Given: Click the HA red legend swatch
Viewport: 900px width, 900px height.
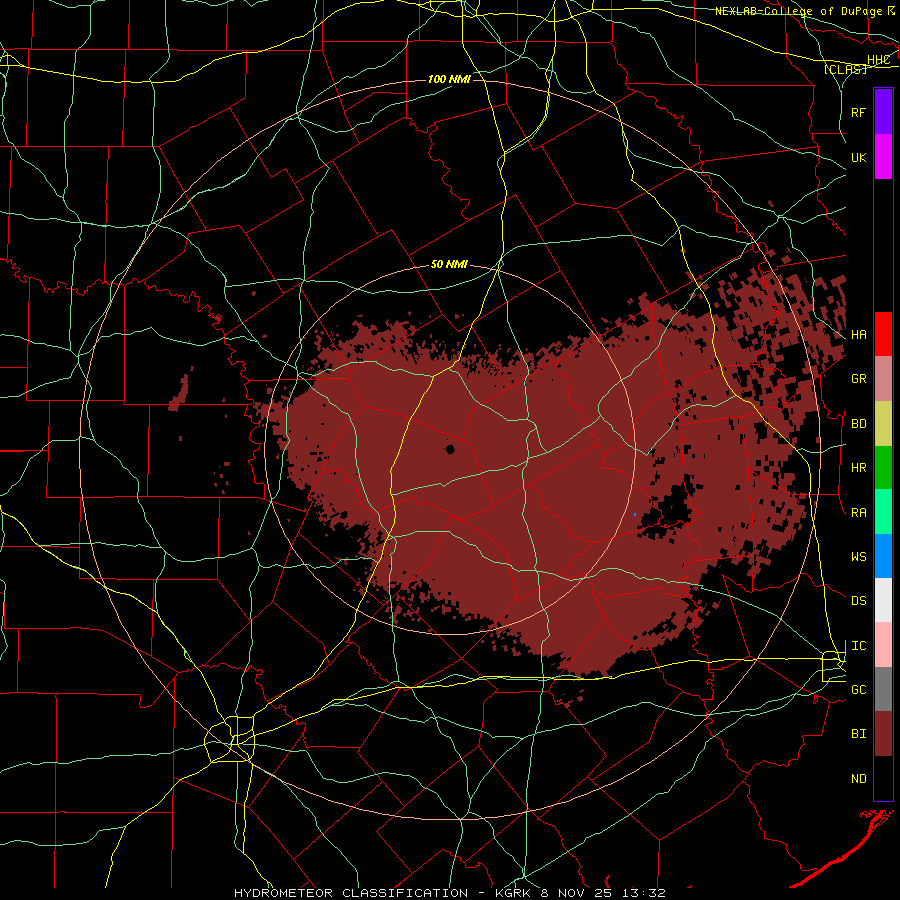Looking at the screenshot, I should click(x=883, y=334).
